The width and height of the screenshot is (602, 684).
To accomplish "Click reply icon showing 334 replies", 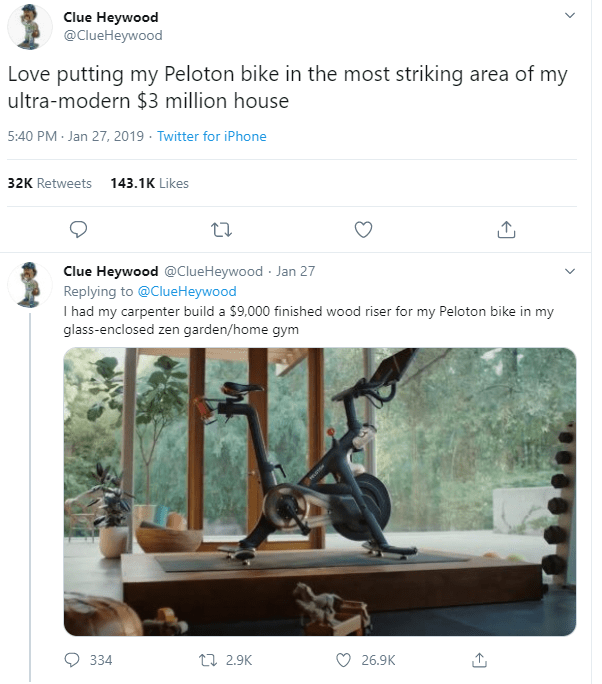I will pos(73,660).
